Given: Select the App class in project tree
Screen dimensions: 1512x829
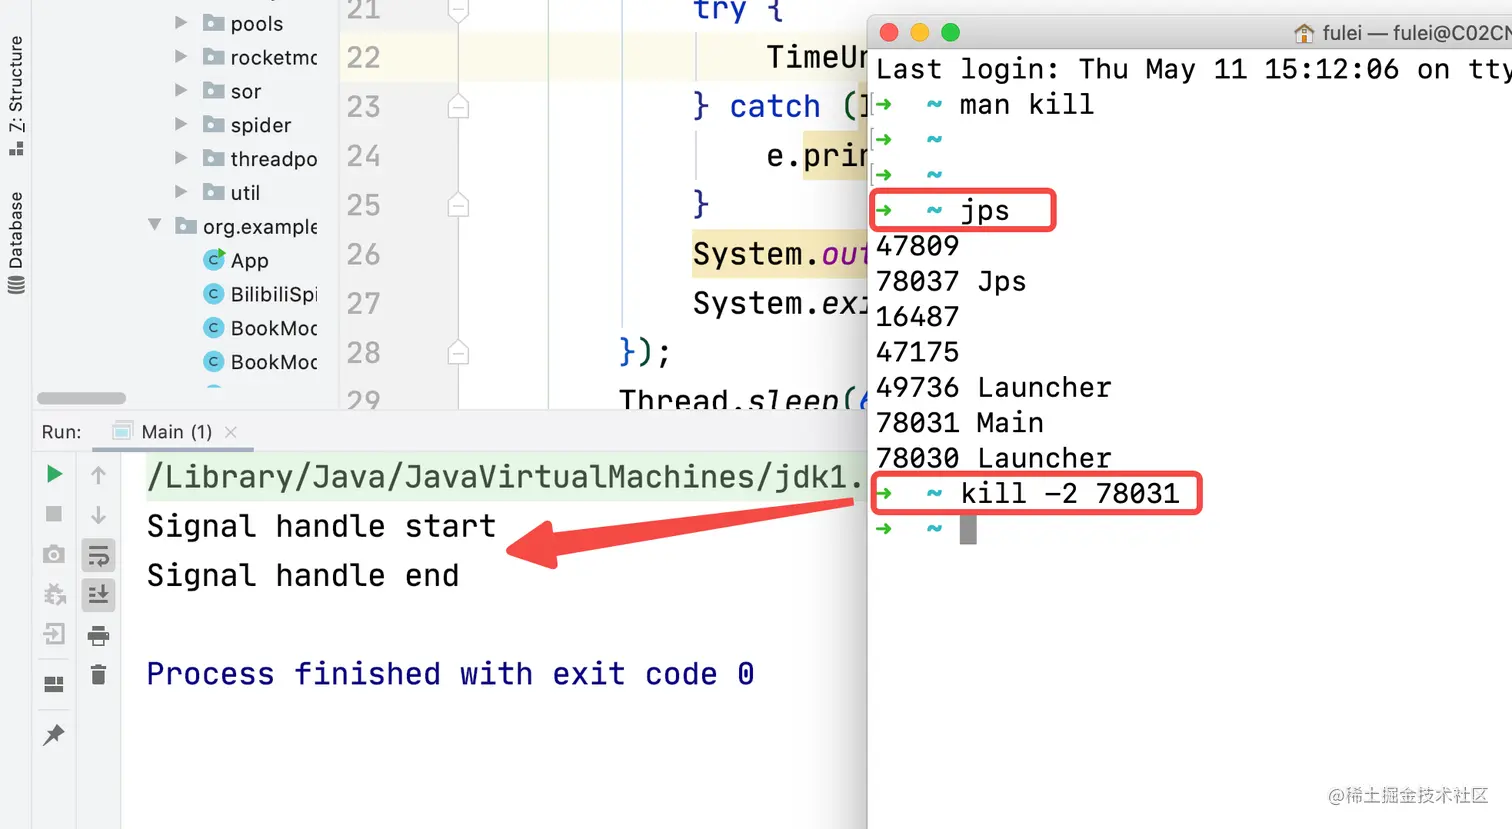Looking at the screenshot, I should pos(250,260).
